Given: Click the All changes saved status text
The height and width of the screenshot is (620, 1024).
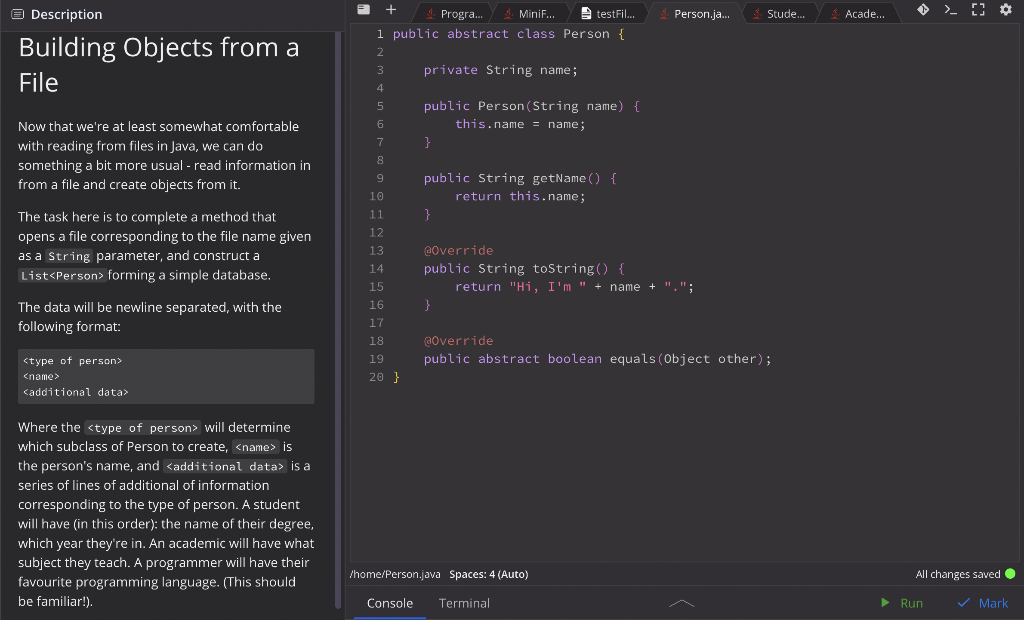Looking at the screenshot, I should coord(957,574).
